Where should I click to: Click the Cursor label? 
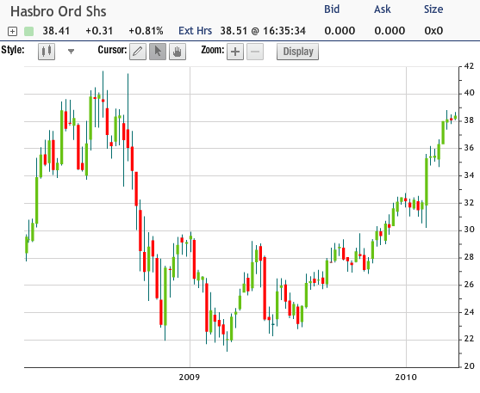tap(112, 50)
